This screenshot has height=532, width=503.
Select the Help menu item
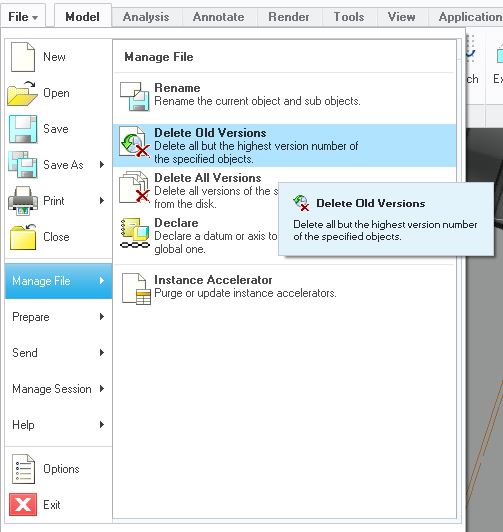tap(58, 424)
